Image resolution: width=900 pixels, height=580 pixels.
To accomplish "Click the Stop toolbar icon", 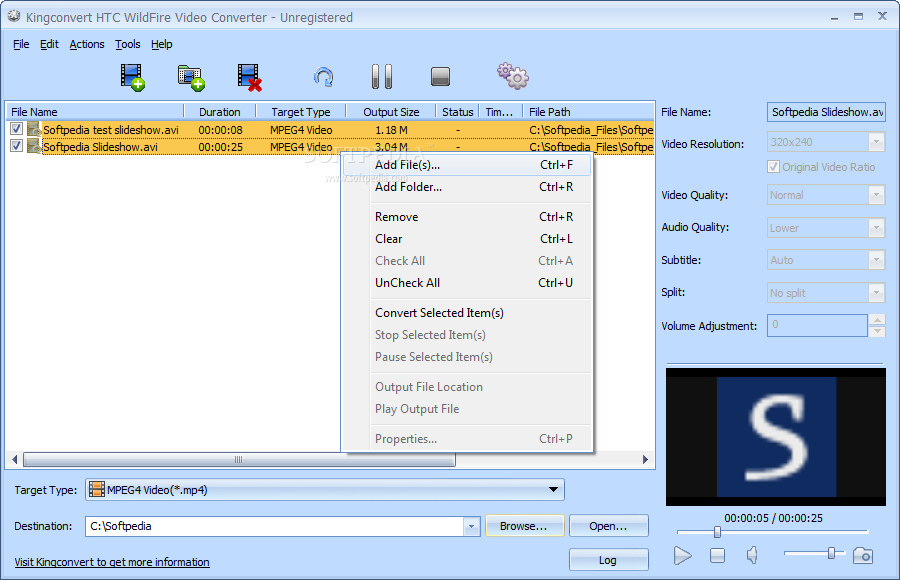I will click(440, 76).
